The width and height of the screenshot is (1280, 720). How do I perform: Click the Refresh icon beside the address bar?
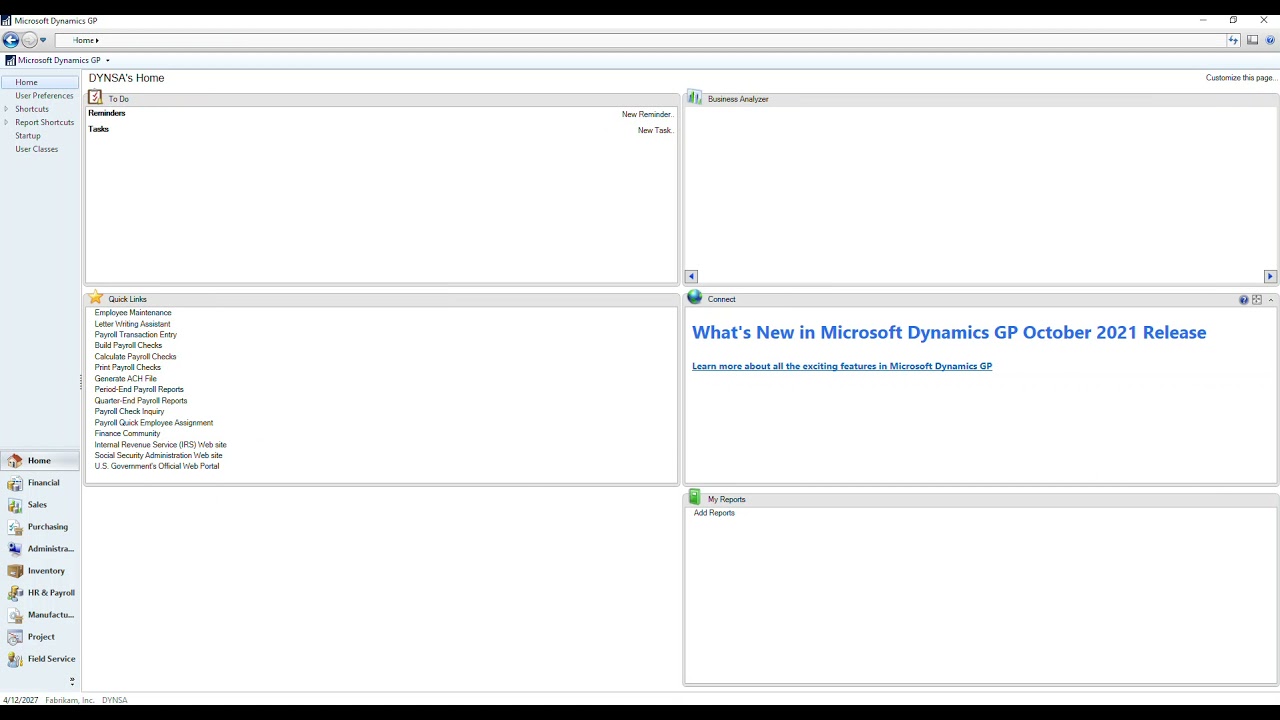tap(1233, 40)
